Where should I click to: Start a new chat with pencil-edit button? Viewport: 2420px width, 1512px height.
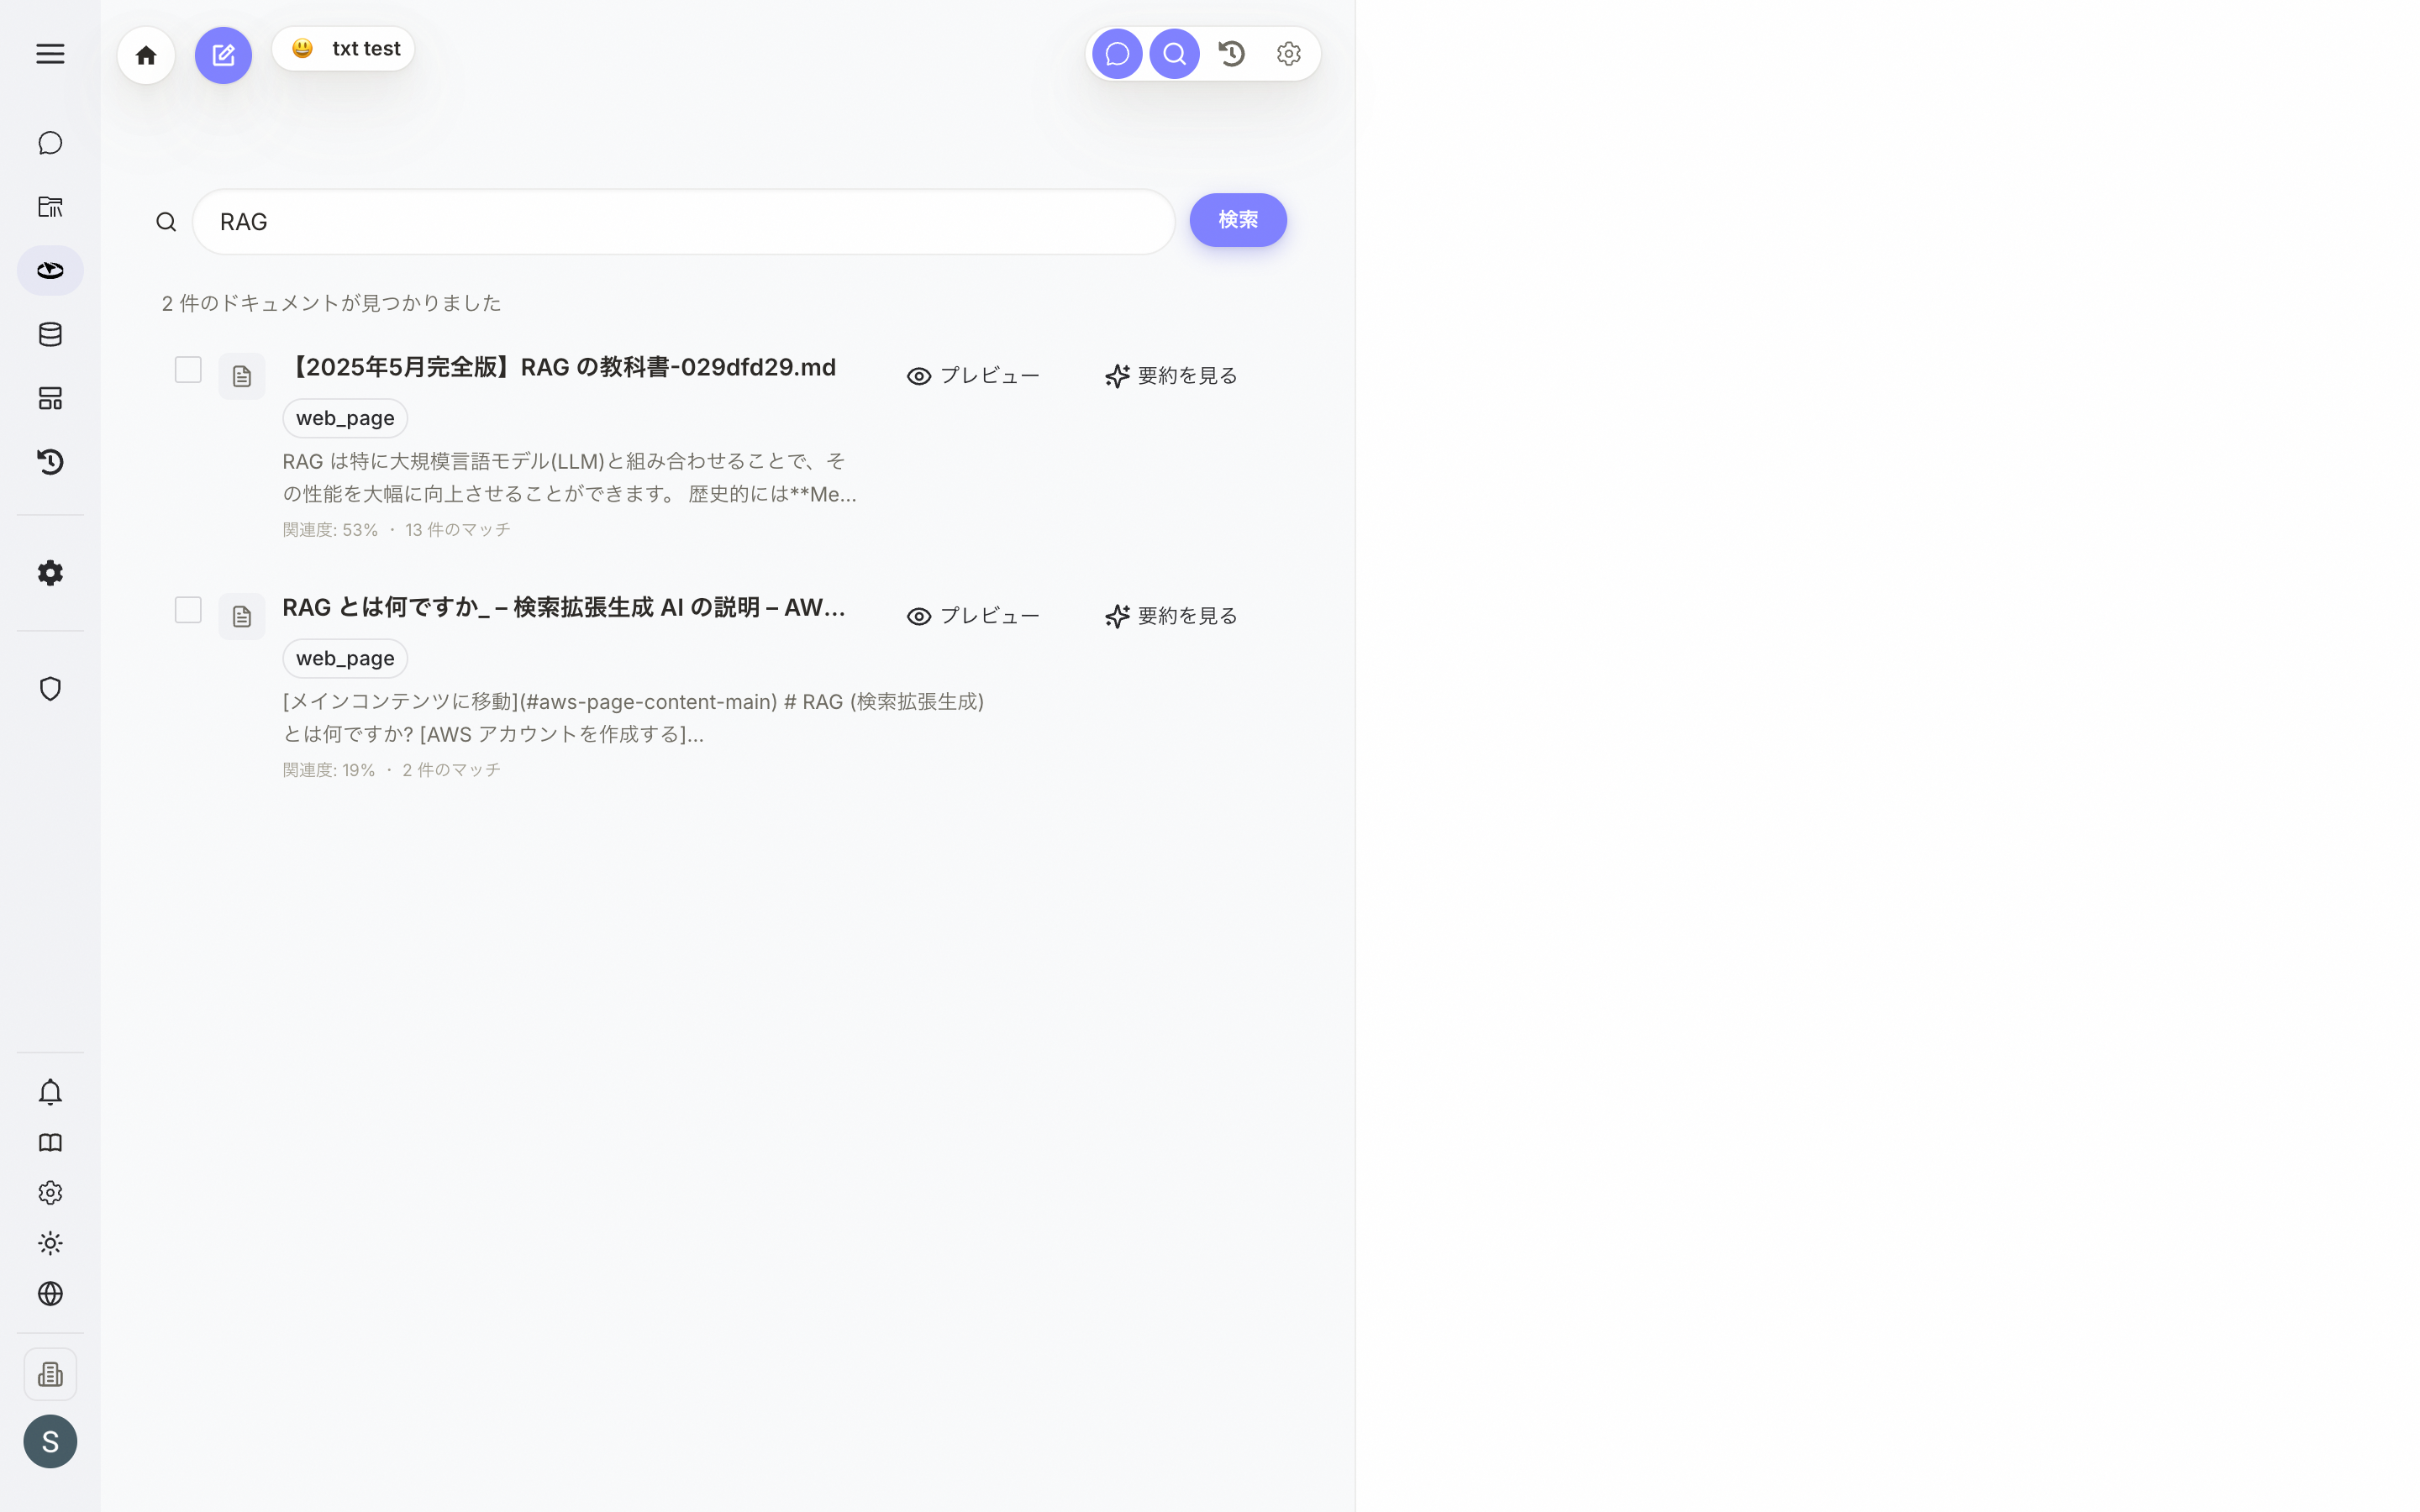pos(223,55)
